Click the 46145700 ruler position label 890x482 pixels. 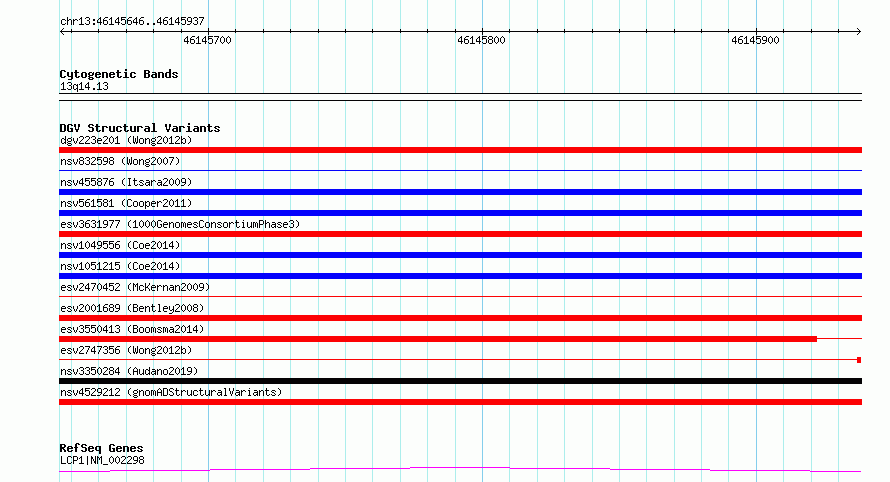[x=207, y=40]
